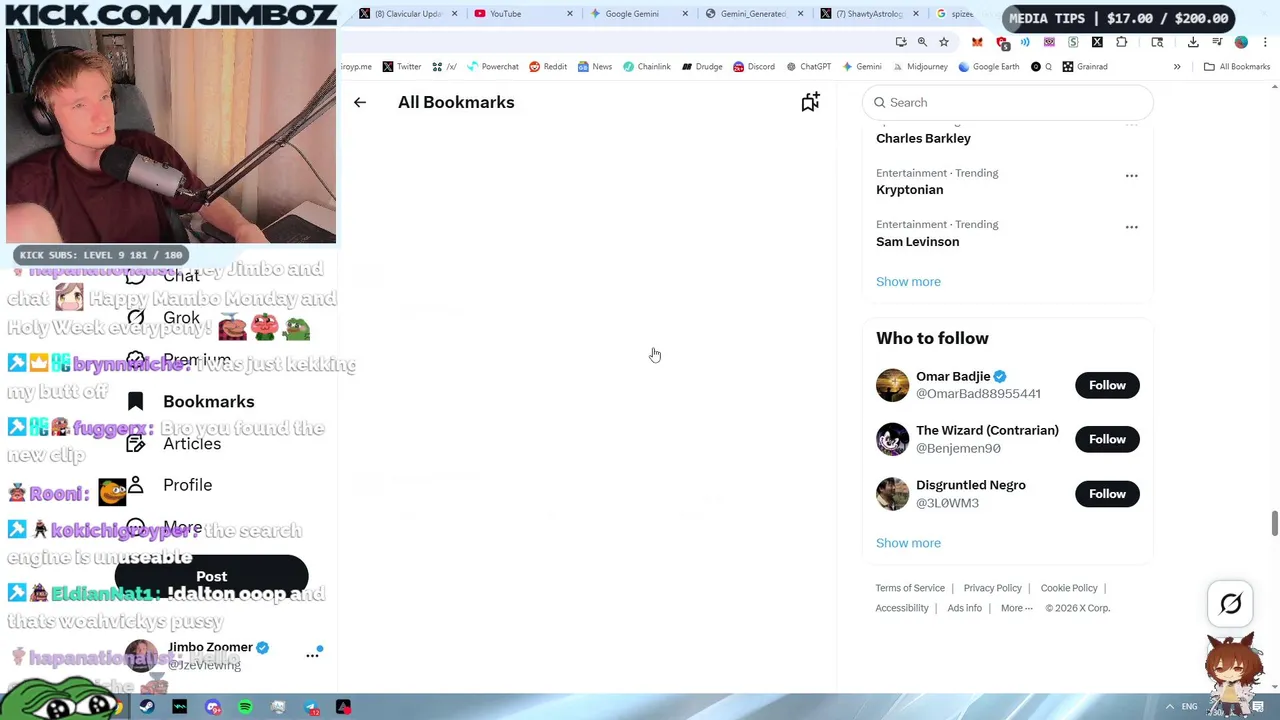
Task: Open Steam from the taskbar
Action: coord(147,708)
